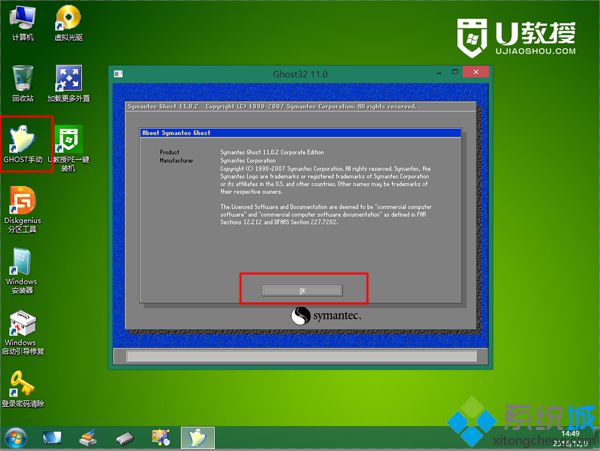Open the monitor icon in taskbar
The height and width of the screenshot is (451, 600).
[x=52, y=438]
